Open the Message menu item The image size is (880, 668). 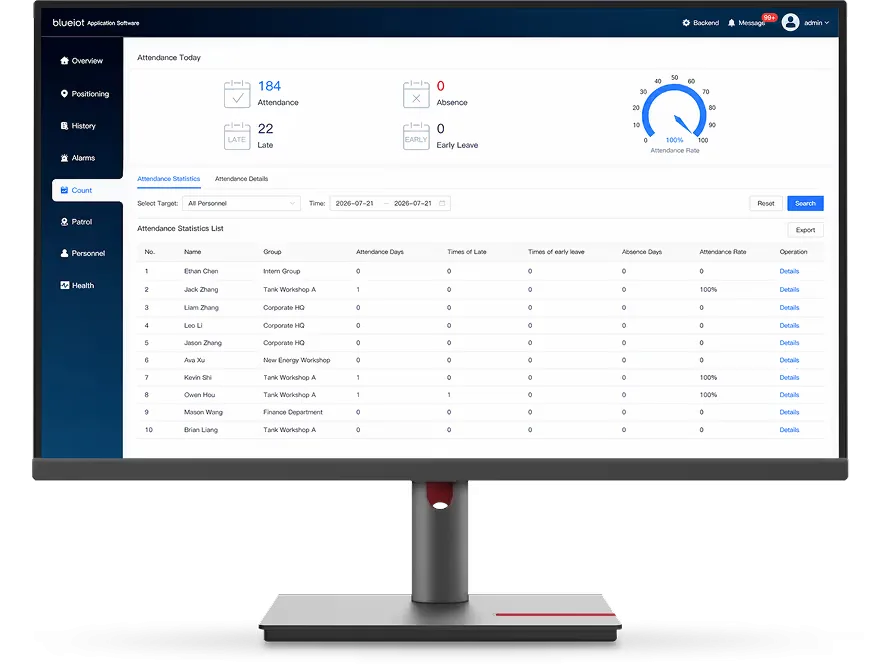[747, 23]
